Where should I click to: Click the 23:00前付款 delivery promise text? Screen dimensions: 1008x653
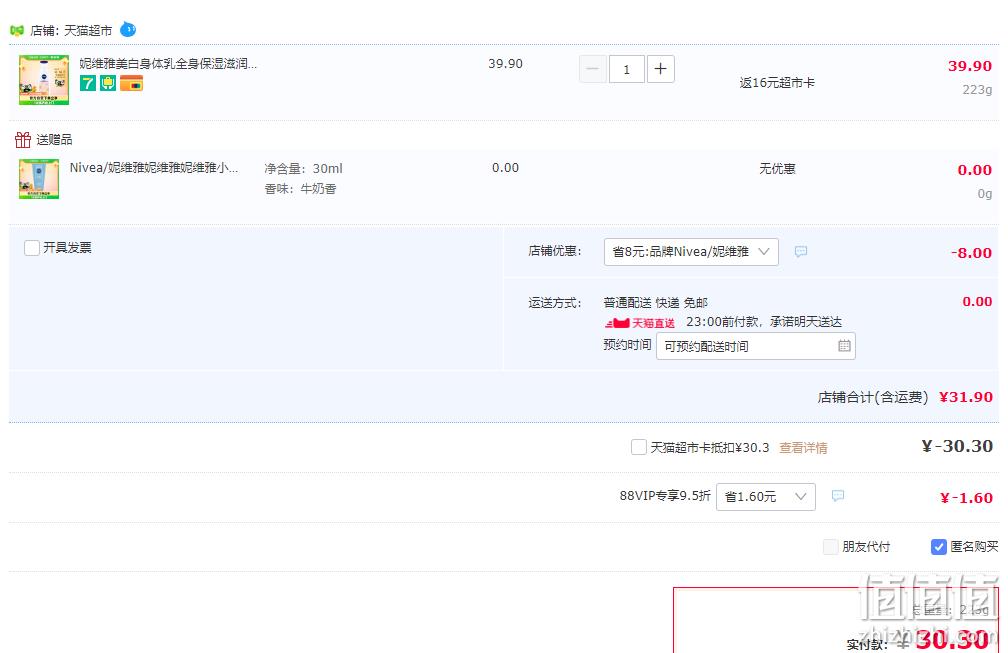pos(764,322)
